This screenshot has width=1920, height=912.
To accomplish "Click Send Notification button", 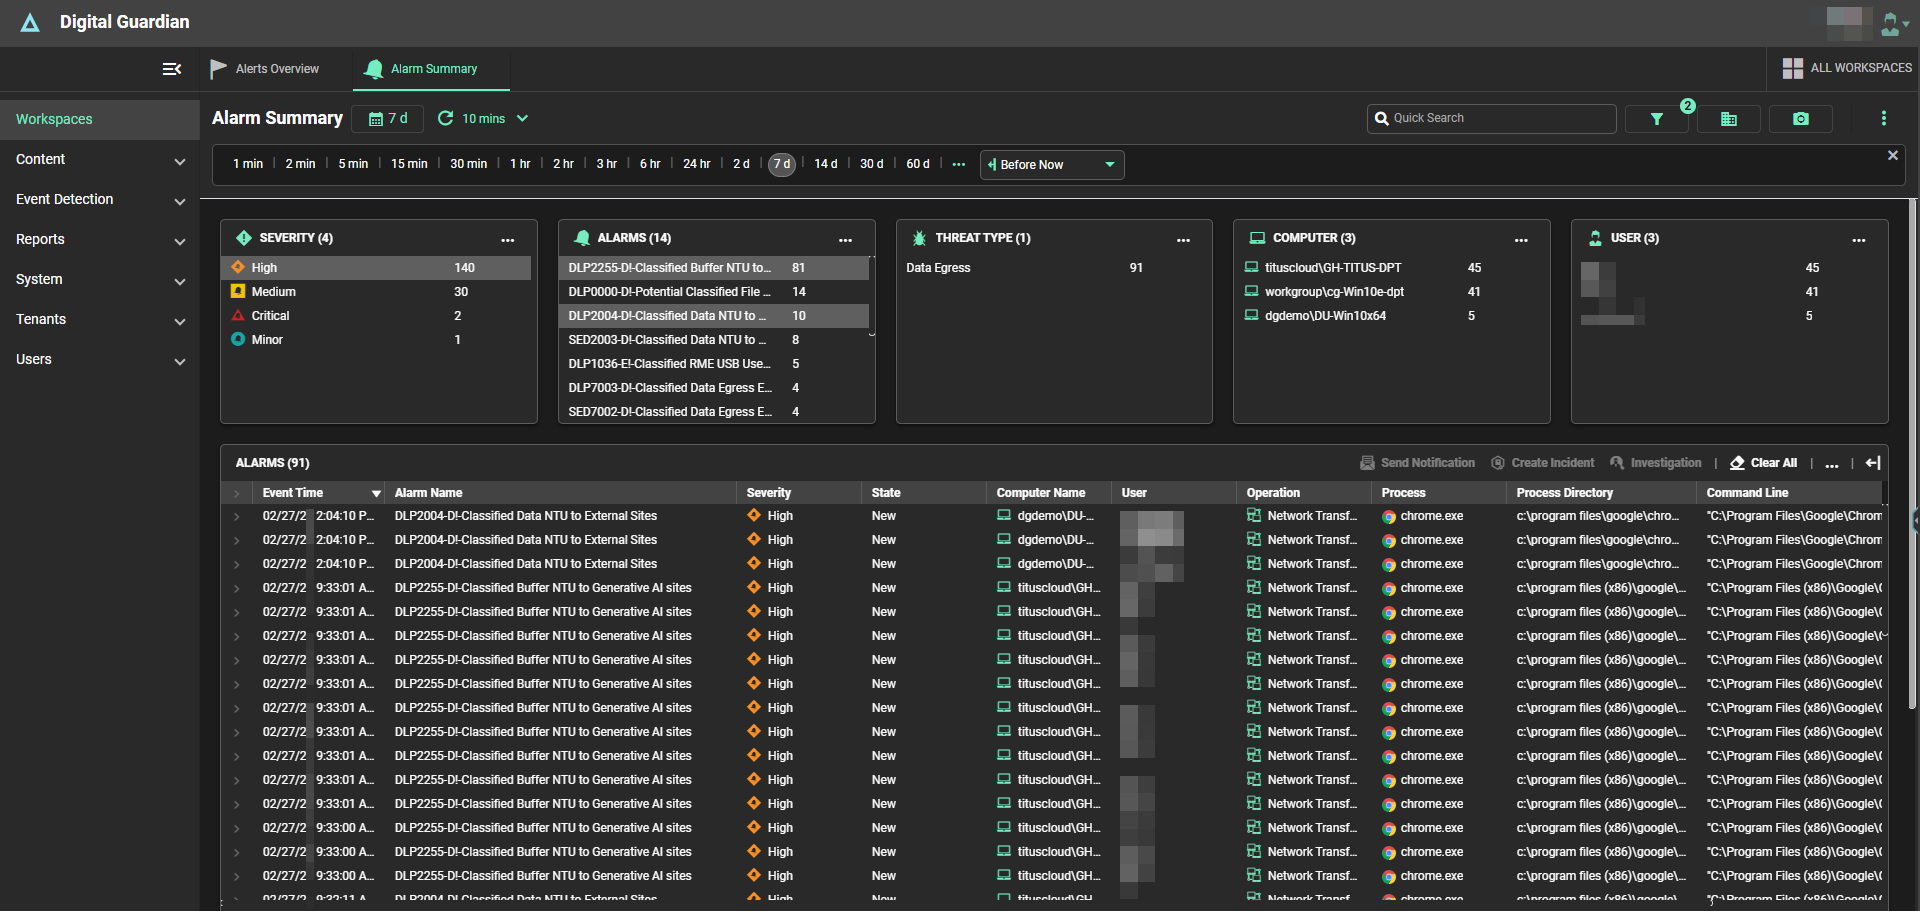I will [1417, 463].
